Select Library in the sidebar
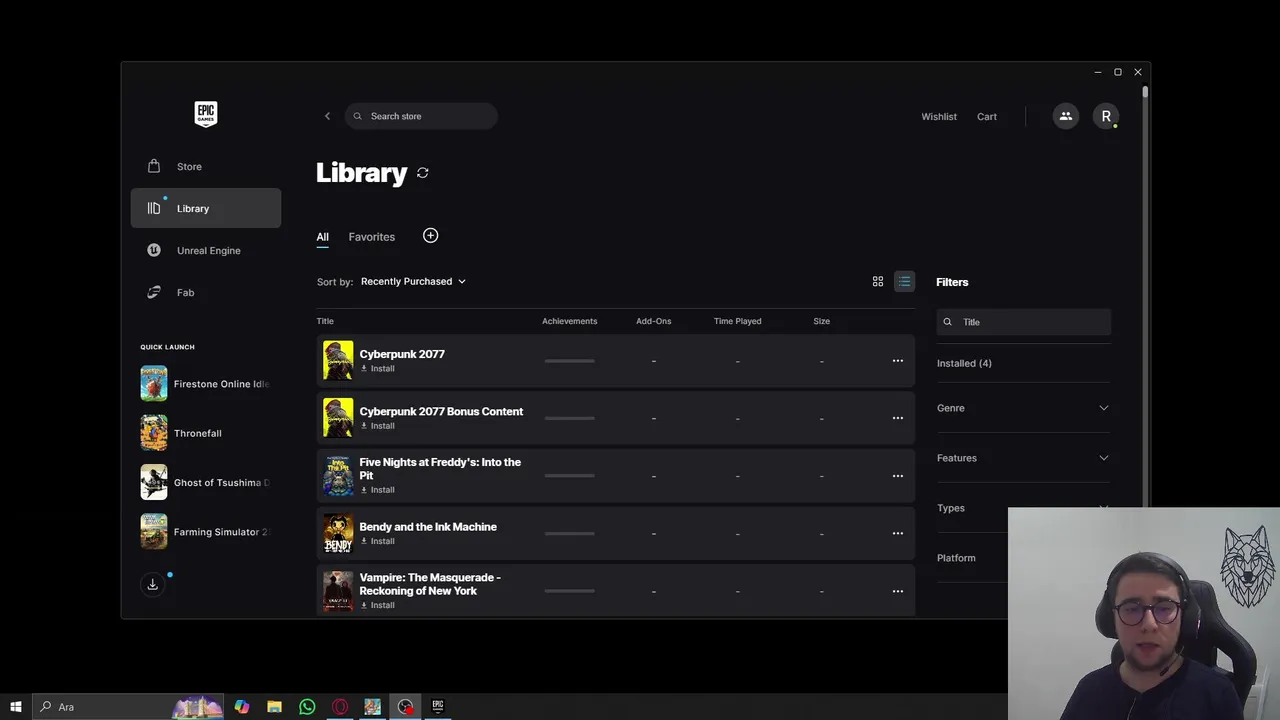This screenshot has height=720, width=1280. pyautogui.click(x=206, y=208)
